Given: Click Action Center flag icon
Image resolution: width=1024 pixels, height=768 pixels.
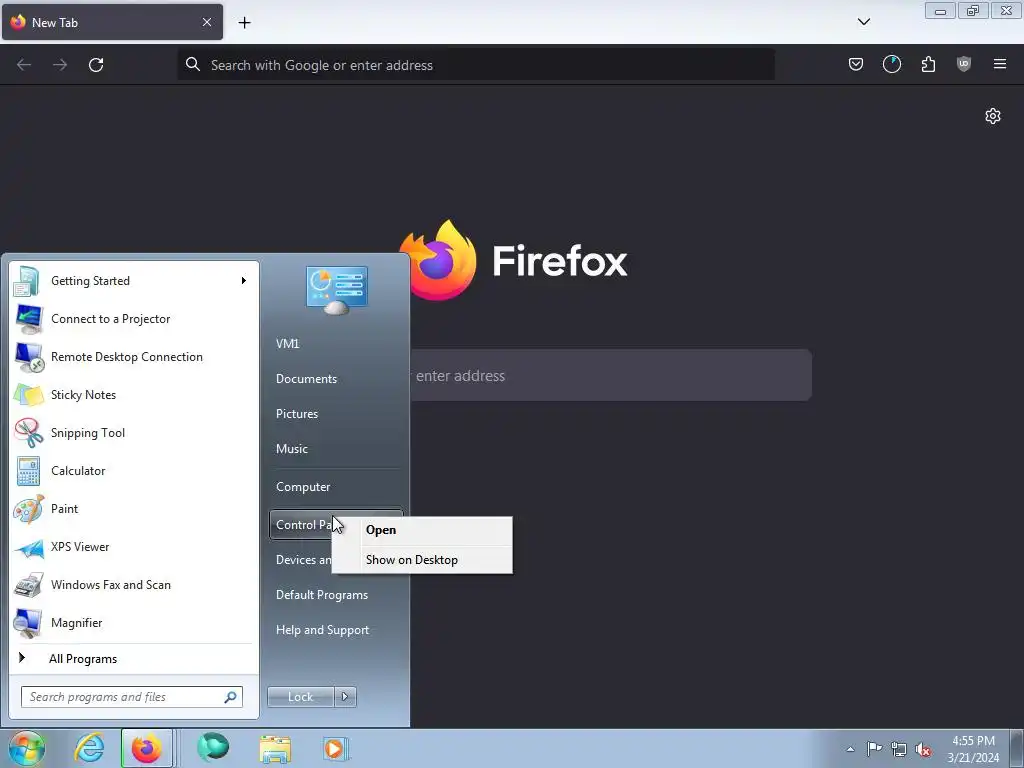Looking at the screenshot, I should (874, 748).
